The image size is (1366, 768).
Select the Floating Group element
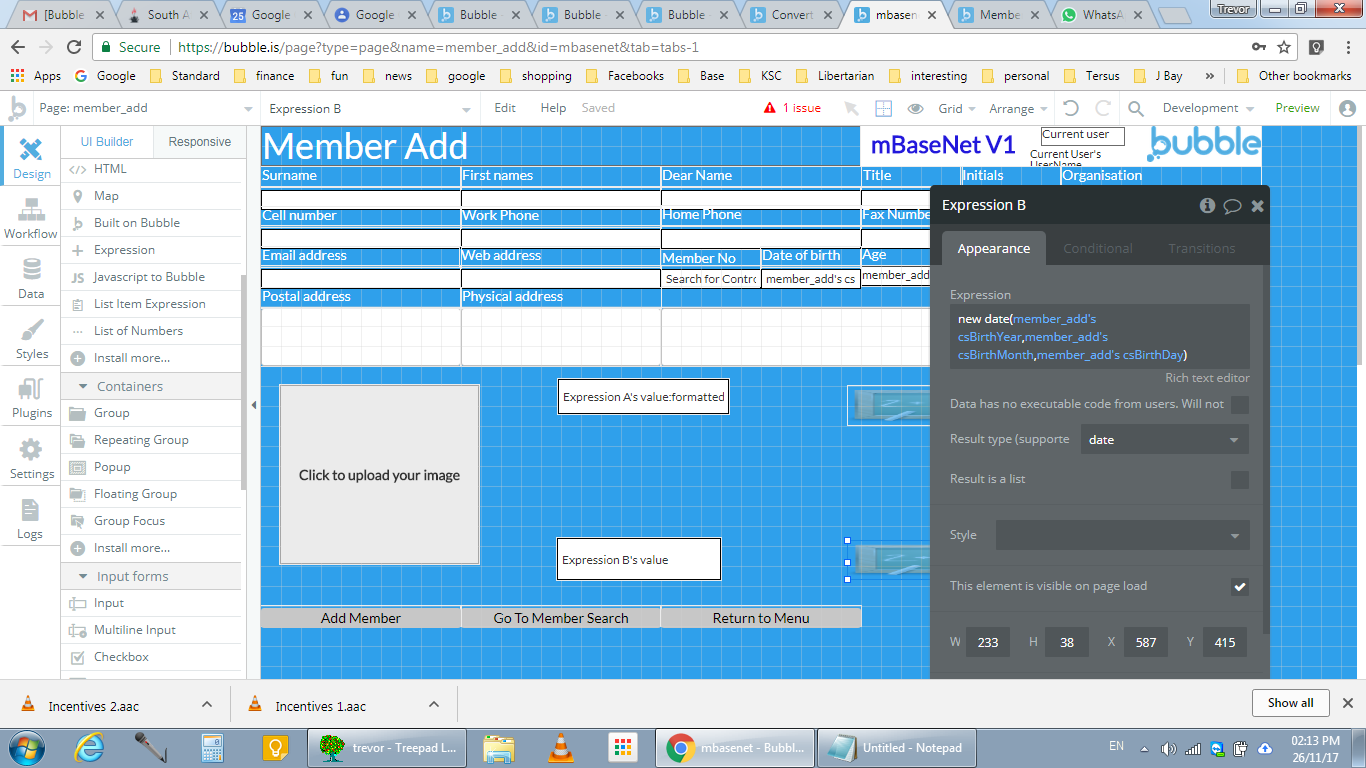(135, 494)
